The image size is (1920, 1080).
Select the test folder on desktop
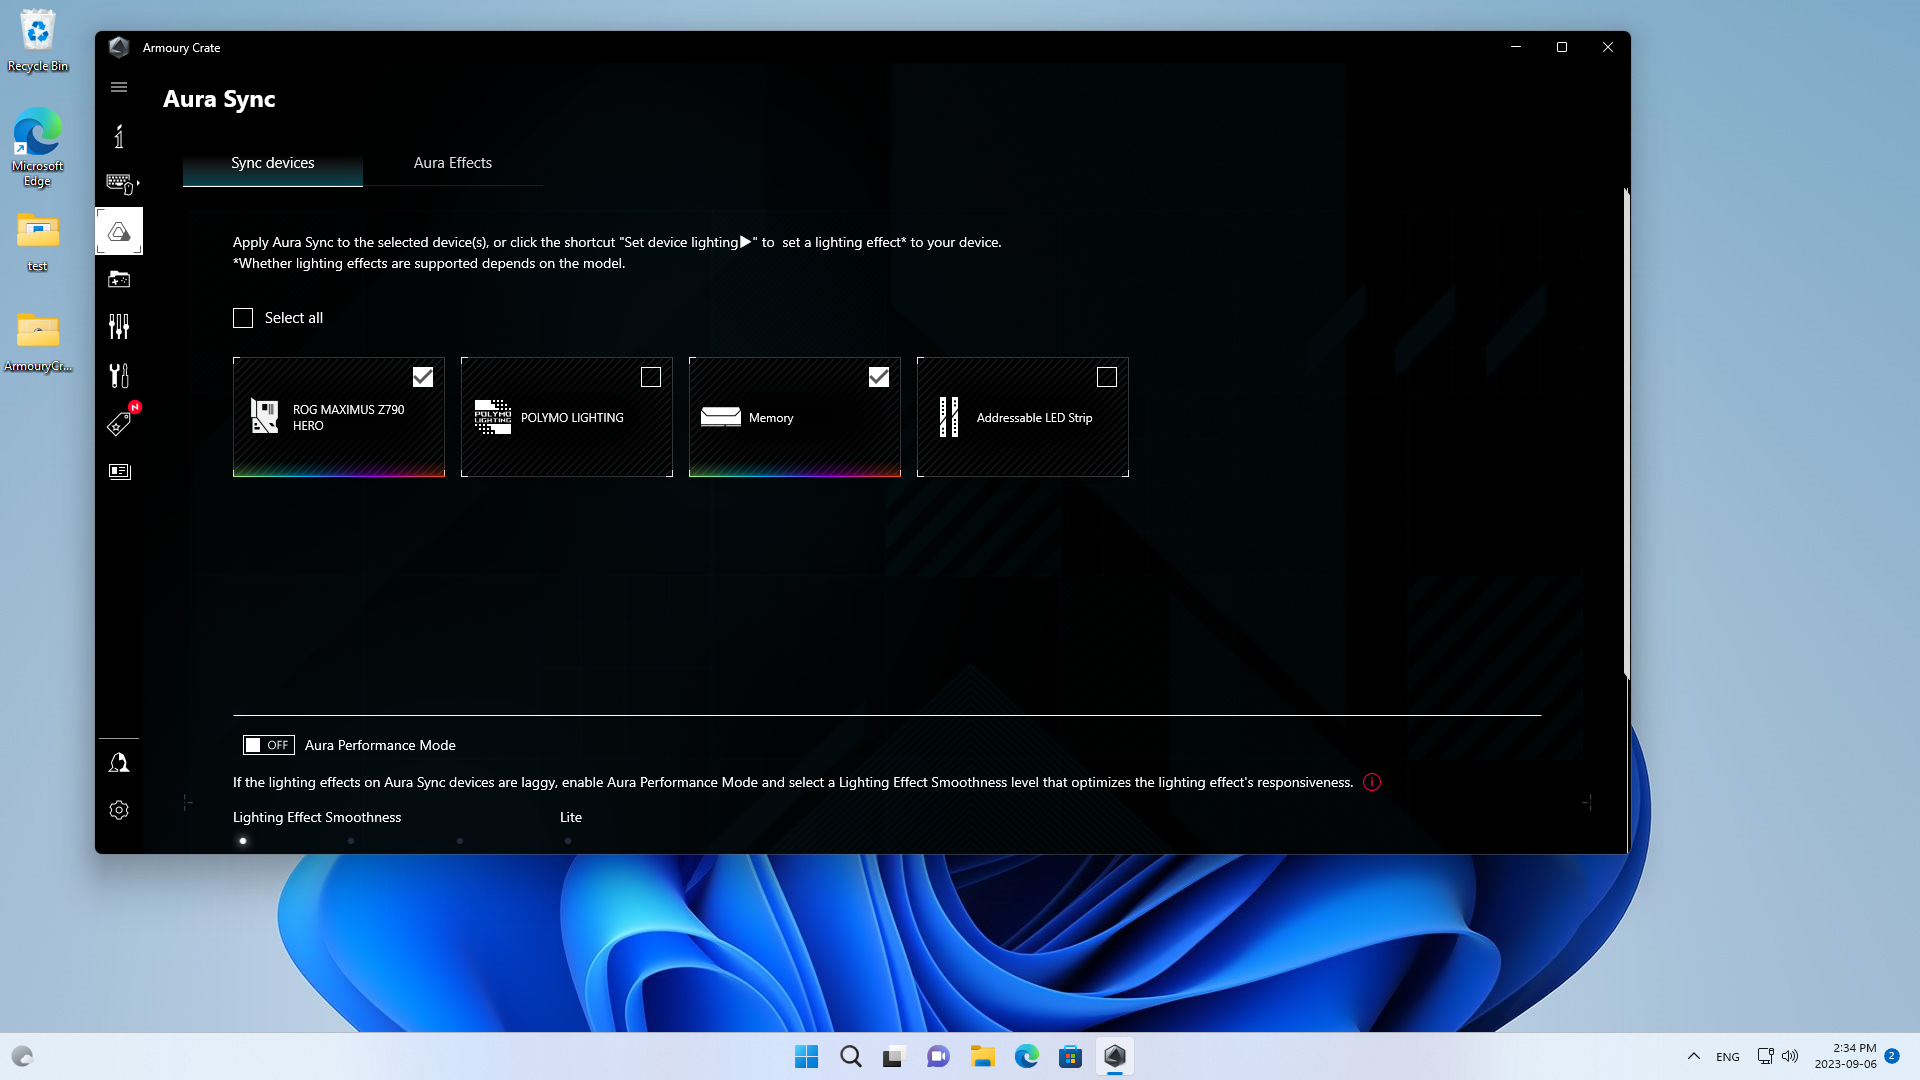click(37, 241)
